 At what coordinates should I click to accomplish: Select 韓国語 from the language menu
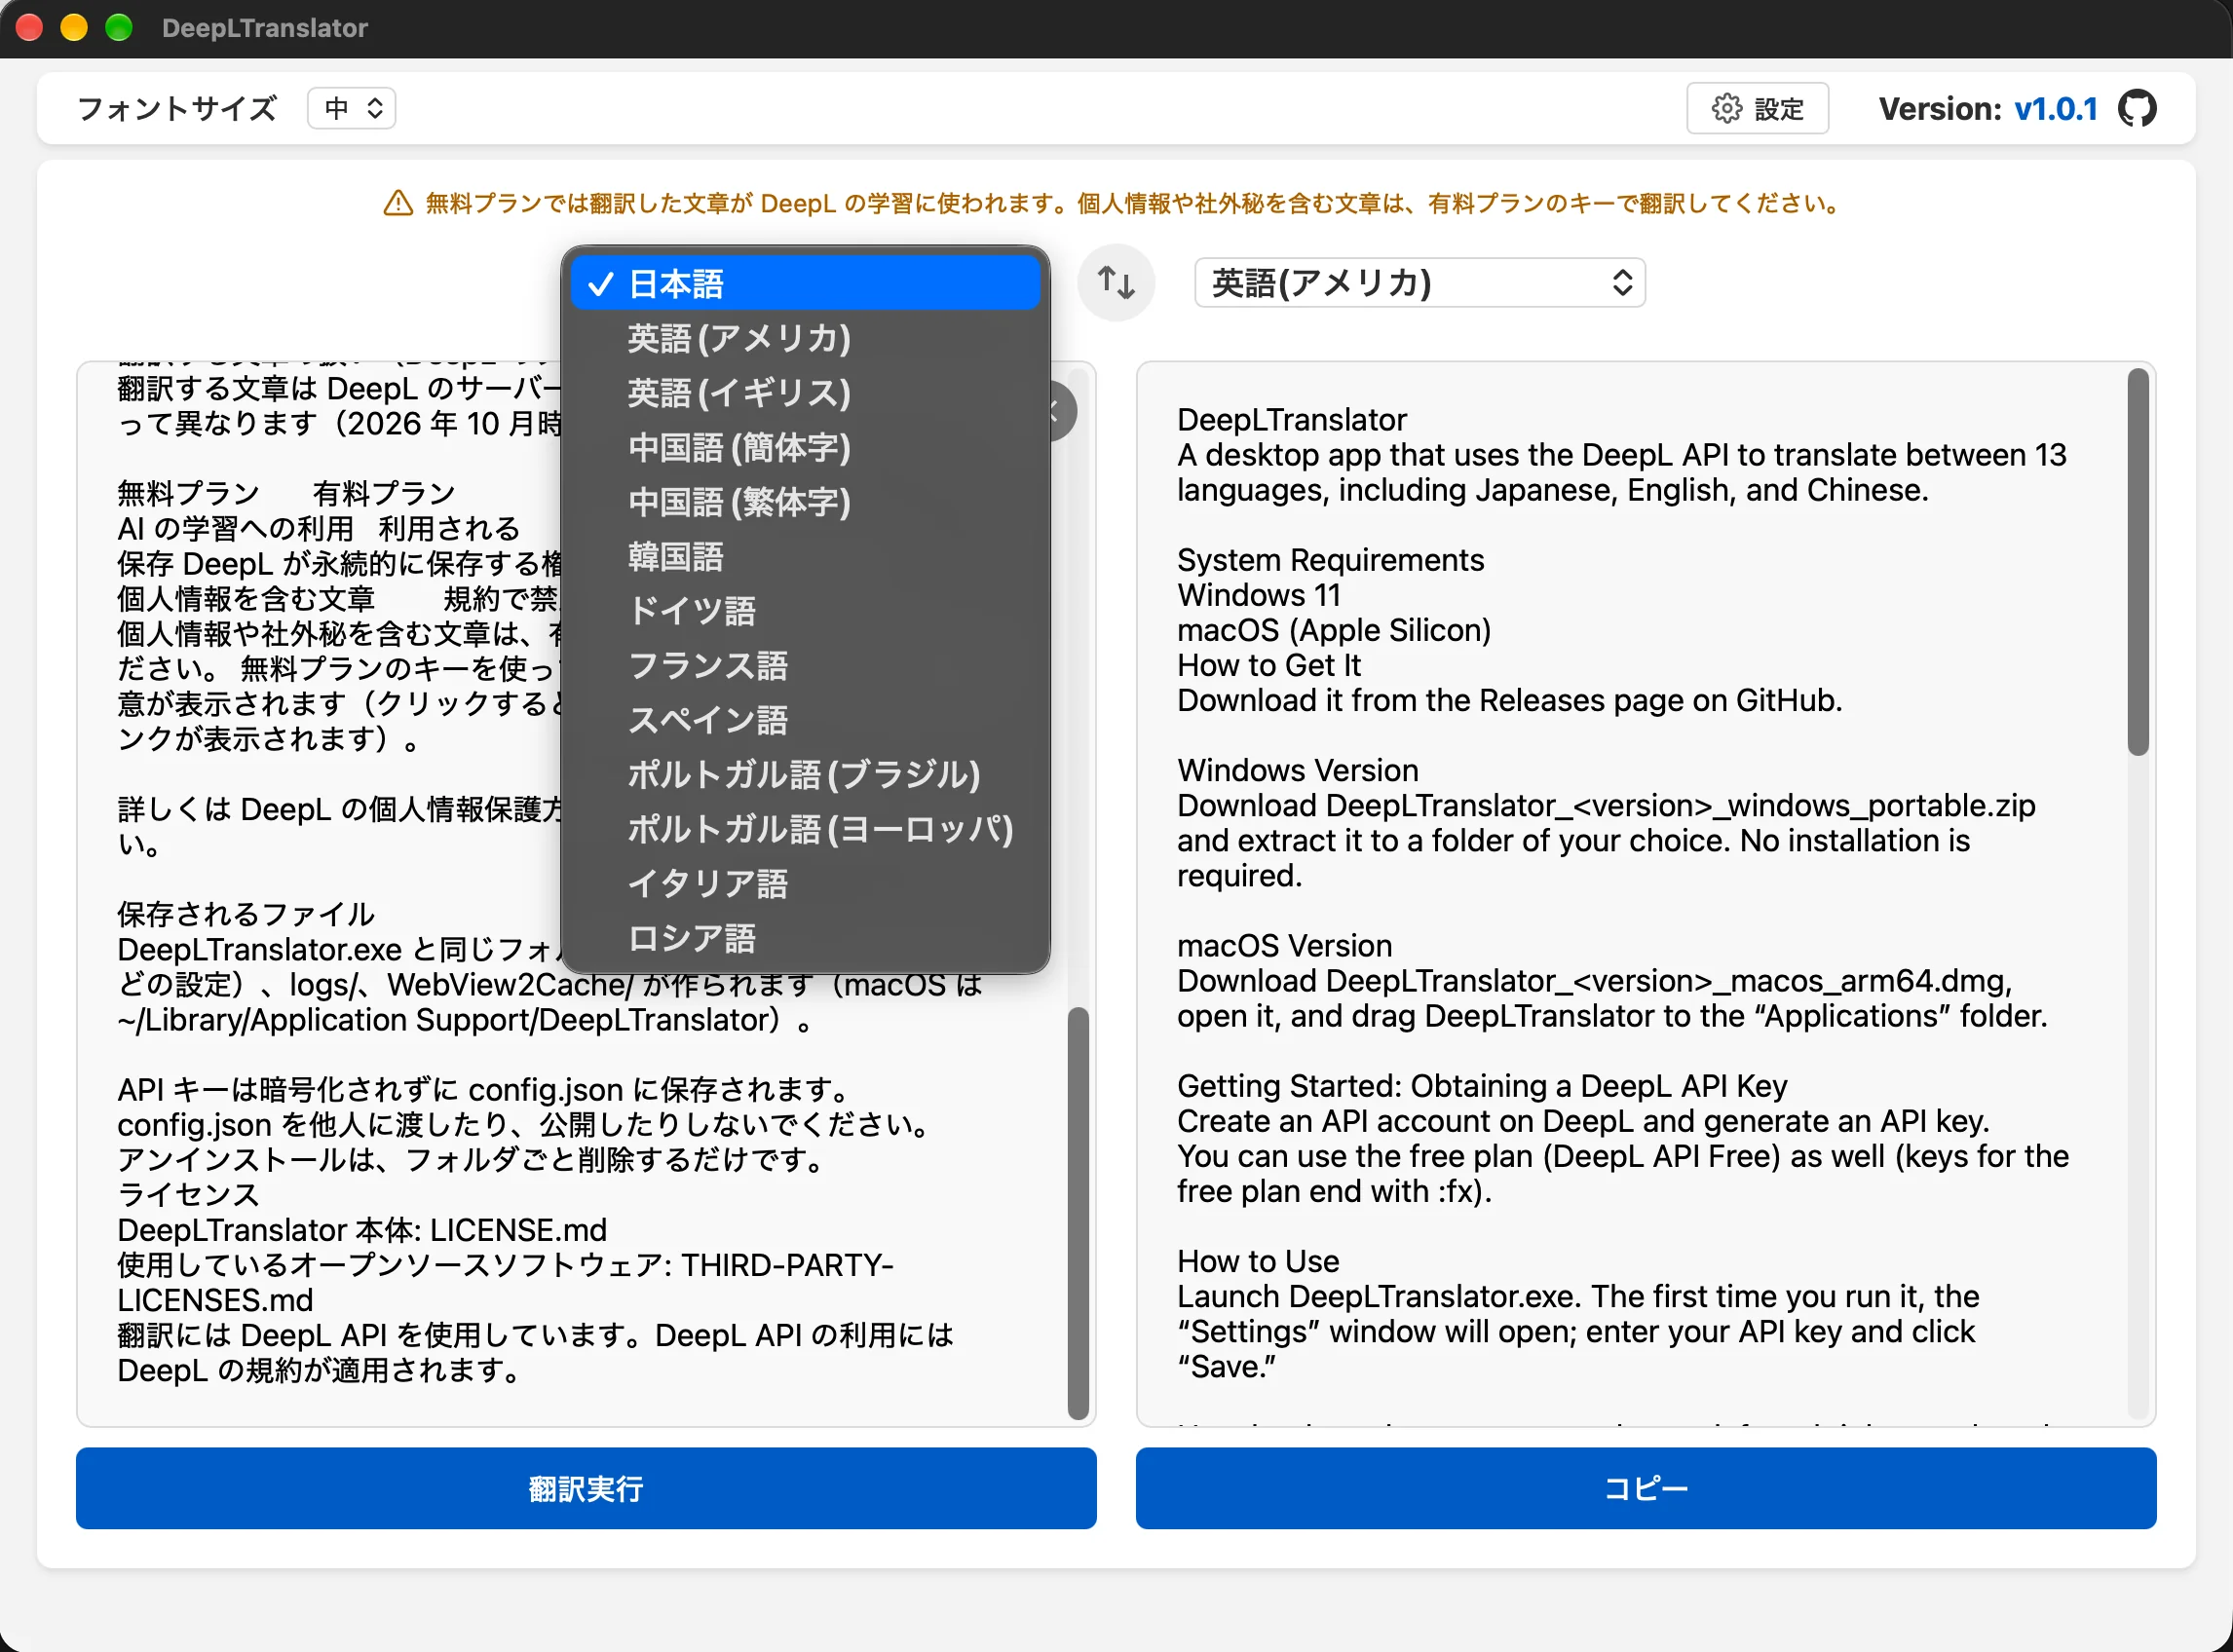[805, 556]
